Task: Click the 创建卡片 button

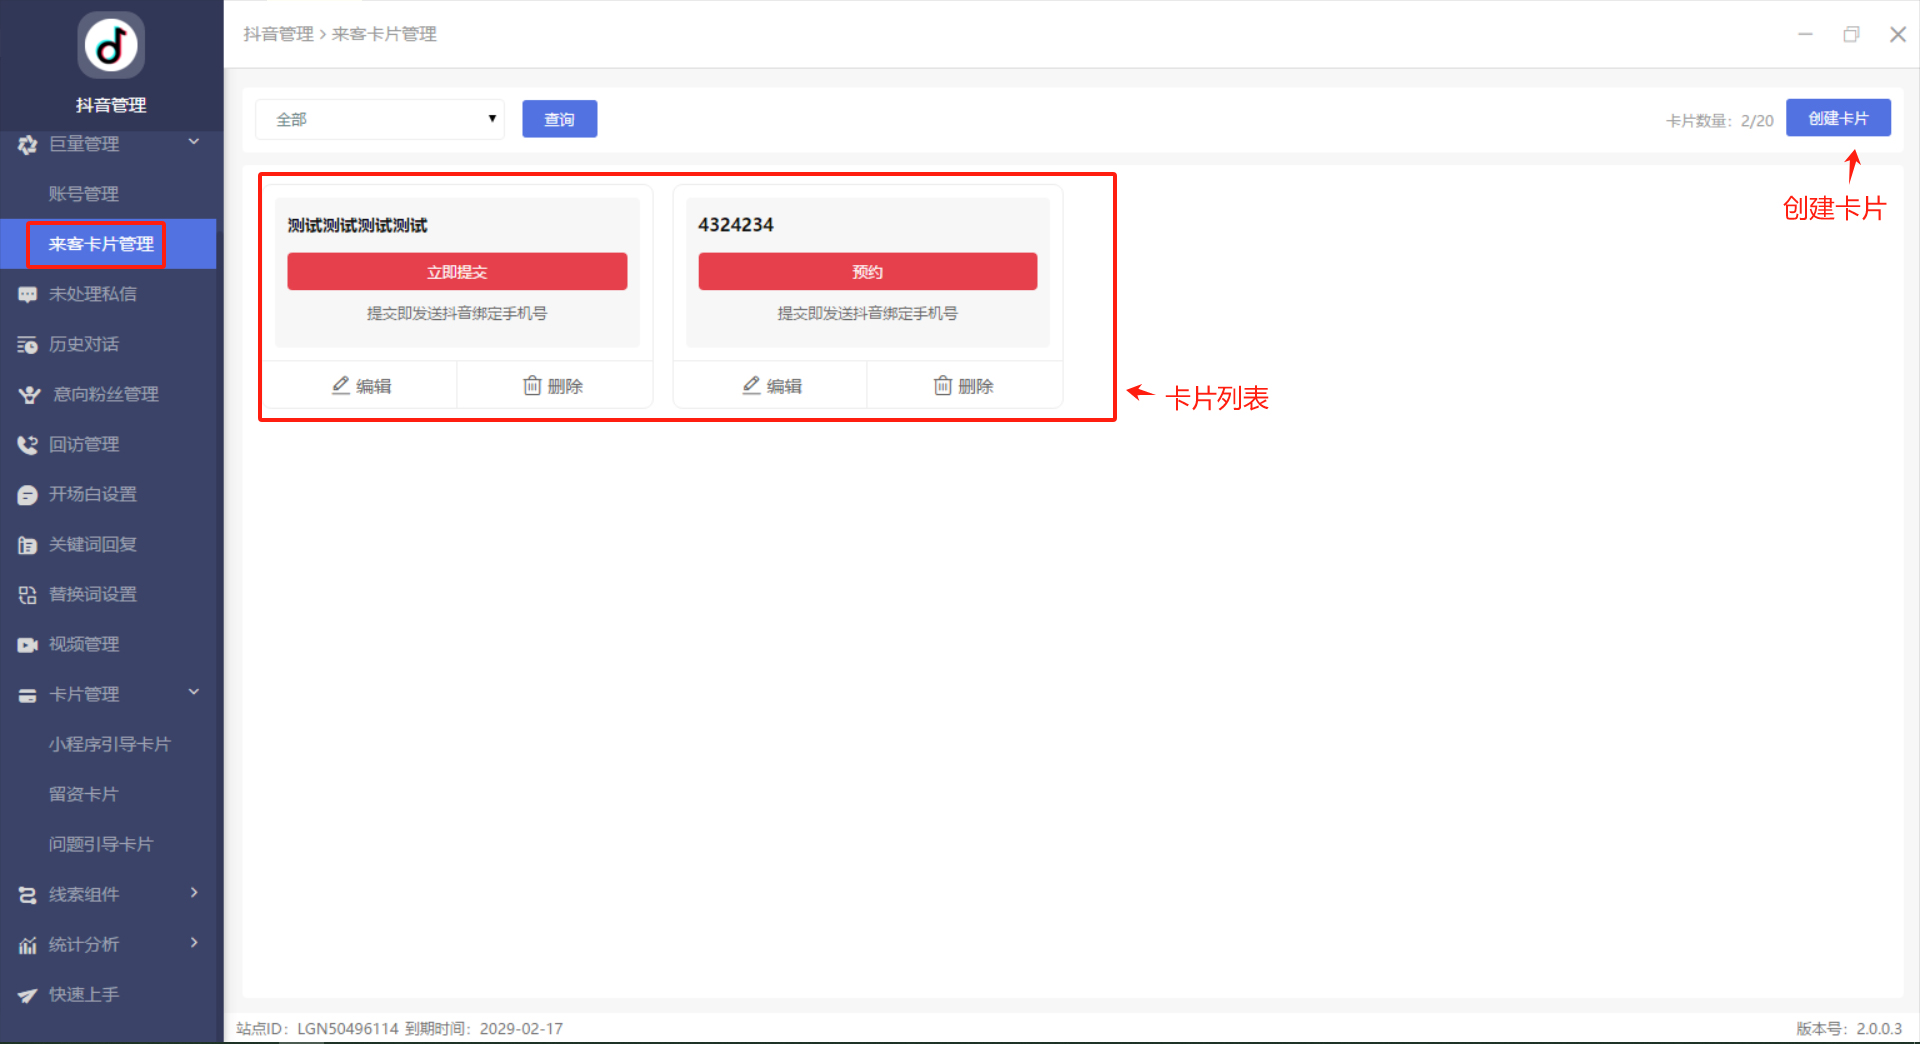Action: click(x=1837, y=118)
